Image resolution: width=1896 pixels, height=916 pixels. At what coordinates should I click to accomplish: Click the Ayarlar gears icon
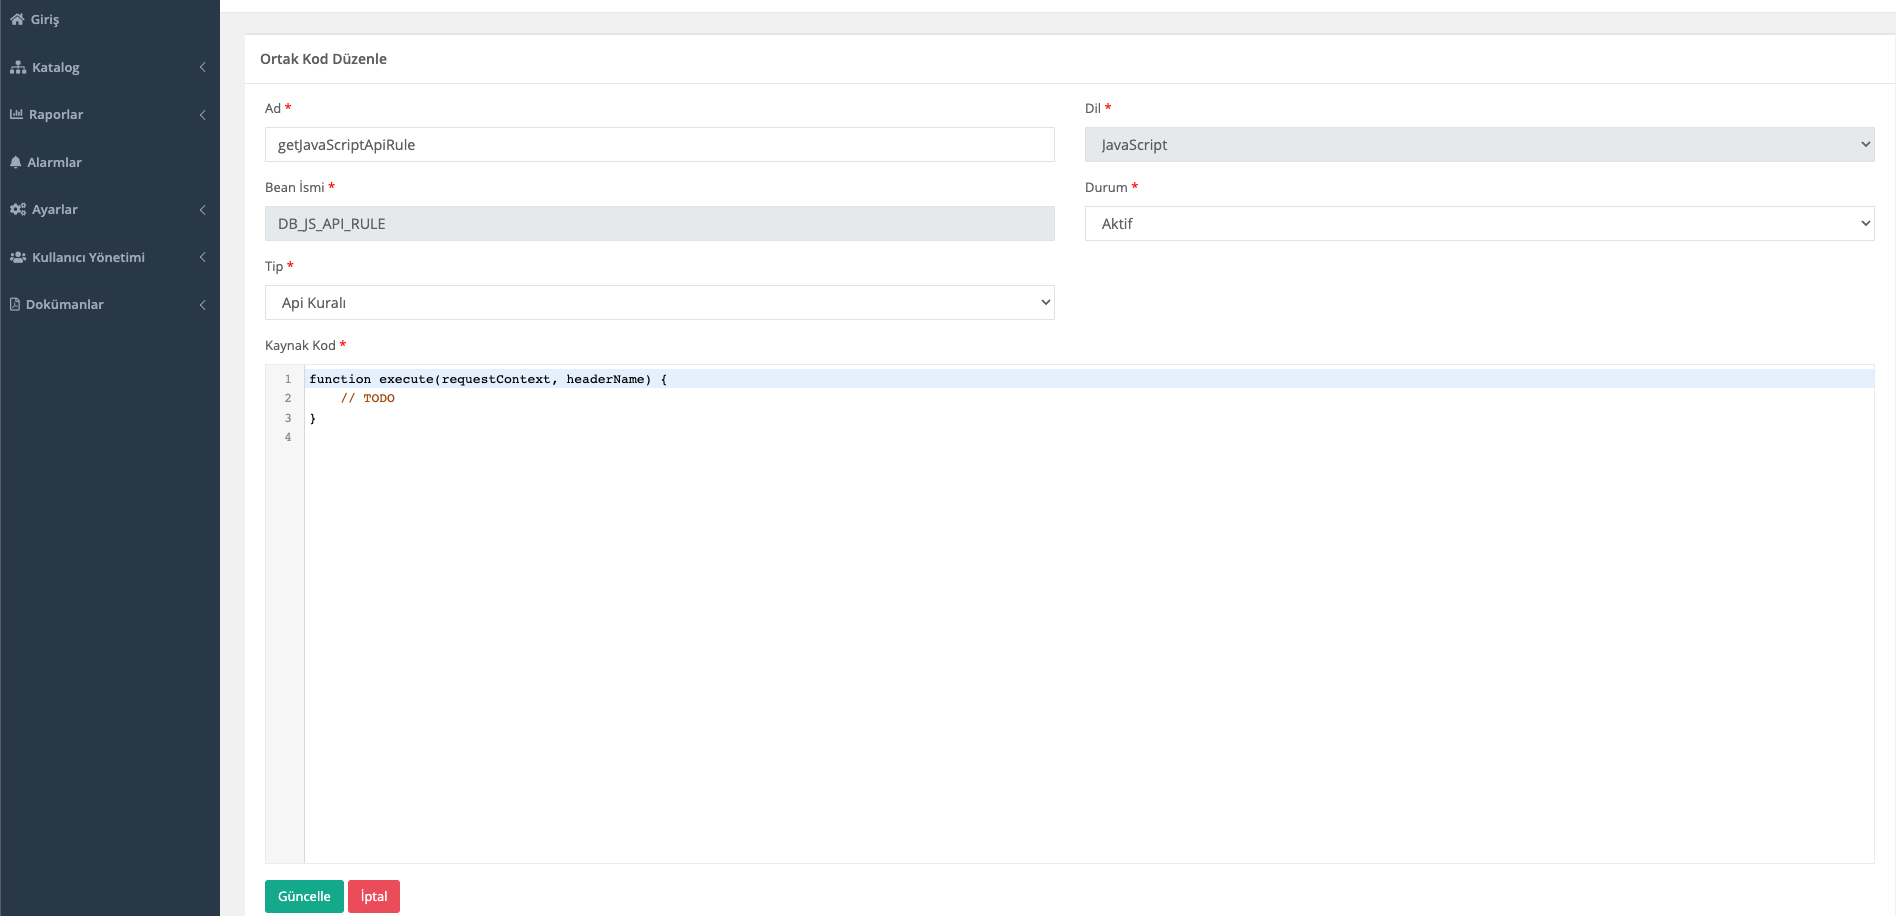coord(18,209)
